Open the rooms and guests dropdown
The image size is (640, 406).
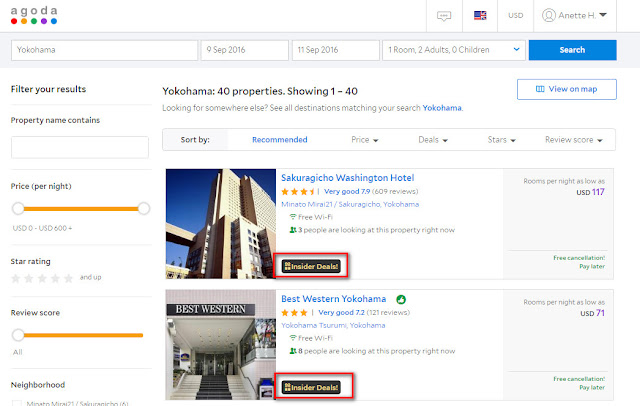(x=453, y=50)
